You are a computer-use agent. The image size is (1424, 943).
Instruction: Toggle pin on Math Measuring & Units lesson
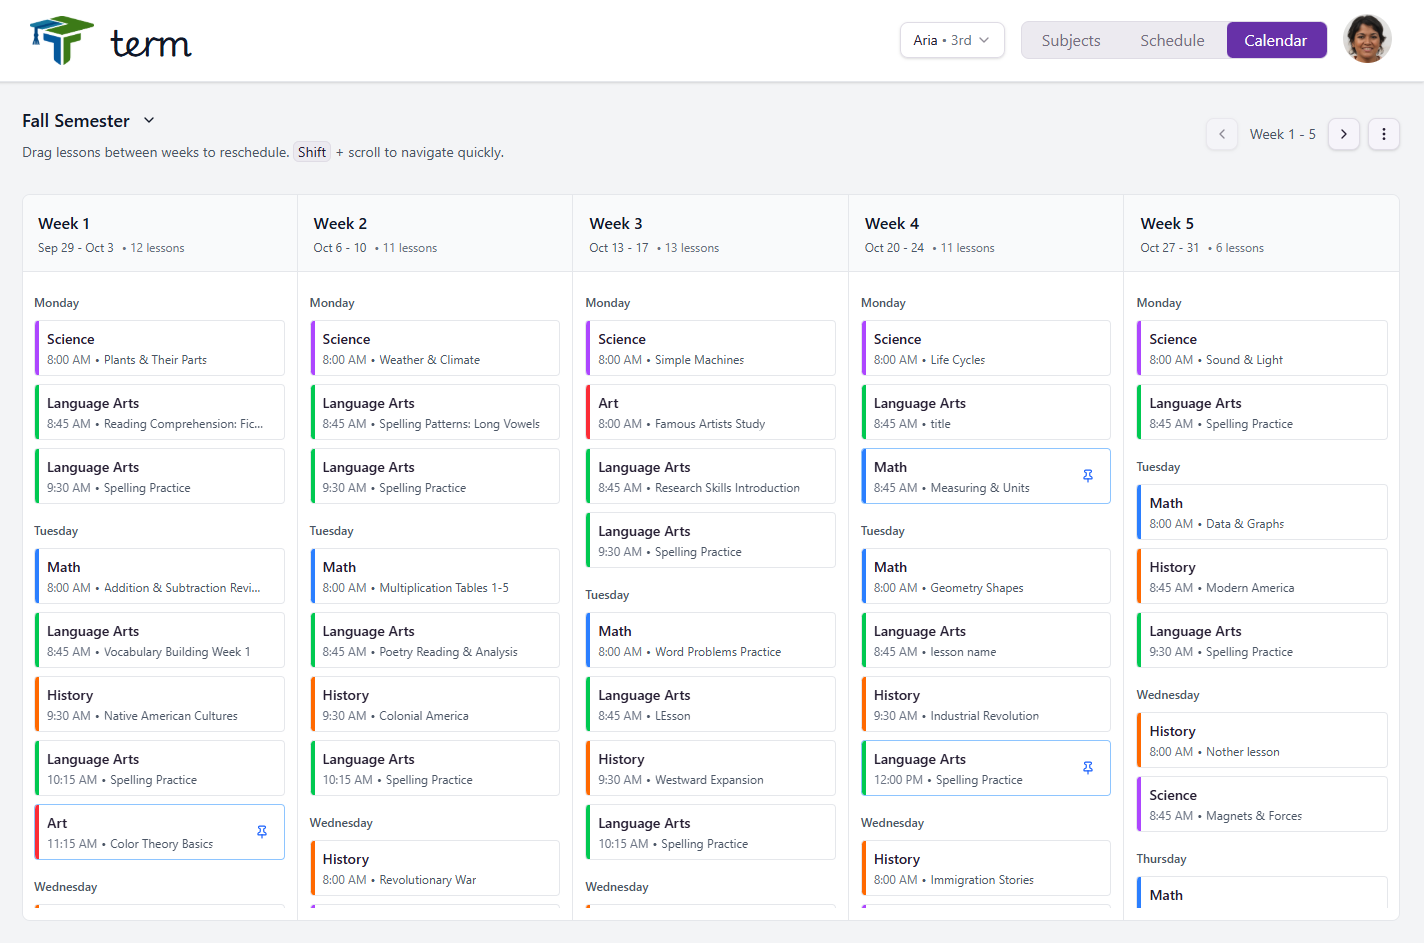pyautogui.click(x=1088, y=476)
